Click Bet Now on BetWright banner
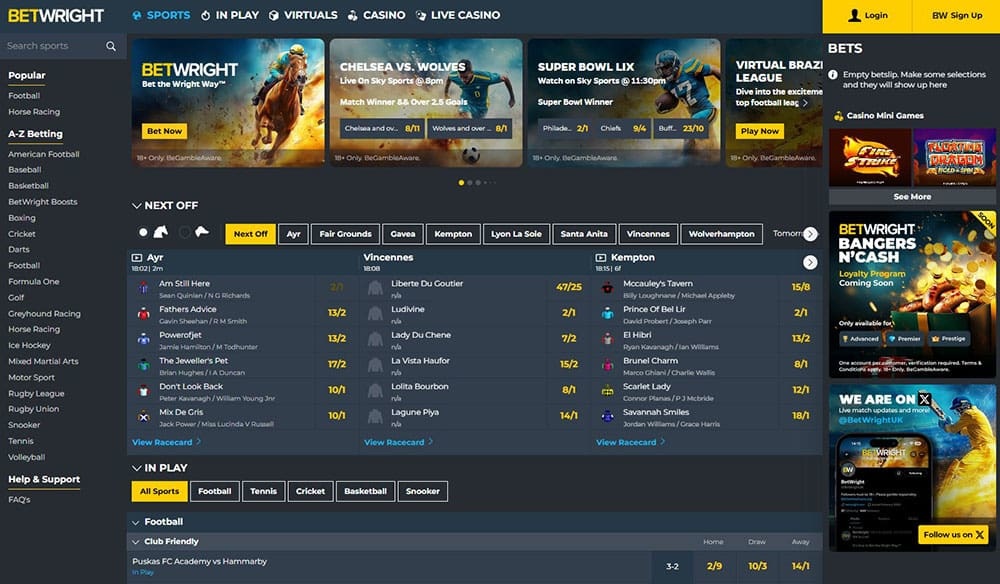Image resolution: width=1000 pixels, height=584 pixels. pos(165,131)
